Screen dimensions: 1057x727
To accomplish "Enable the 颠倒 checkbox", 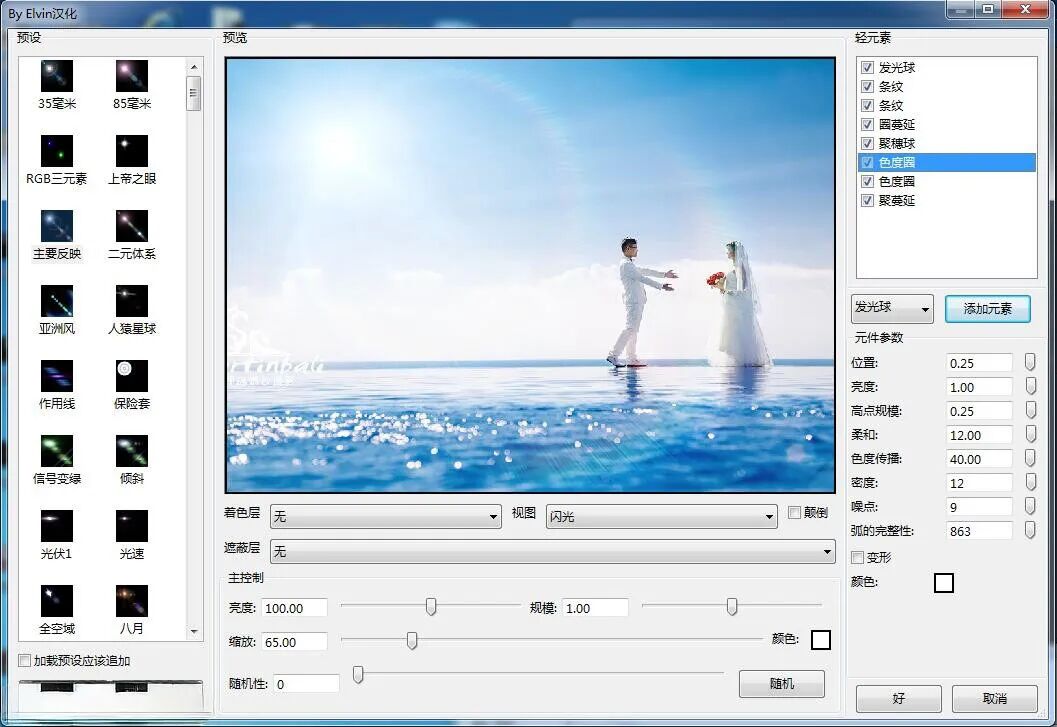I will pyautogui.click(x=795, y=513).
